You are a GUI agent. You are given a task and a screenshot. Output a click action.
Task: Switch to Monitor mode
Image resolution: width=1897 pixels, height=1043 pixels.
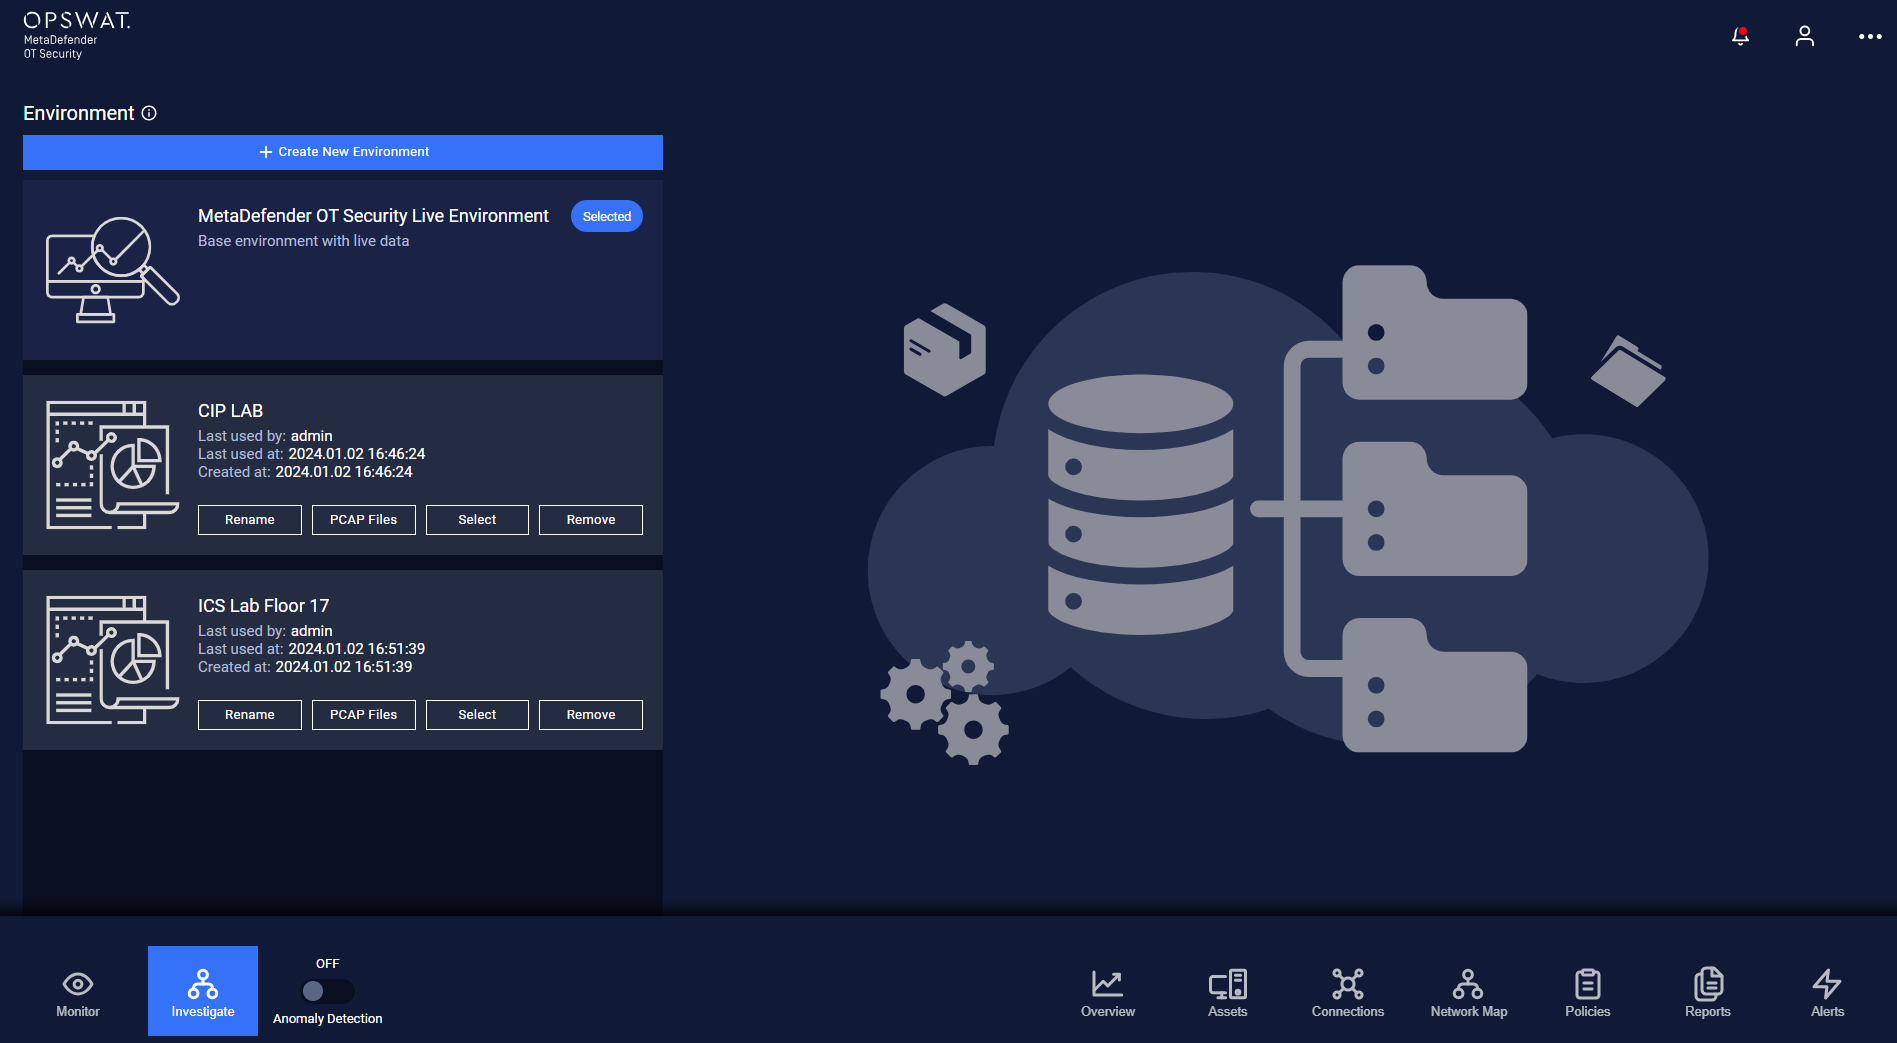pos(78,993)
